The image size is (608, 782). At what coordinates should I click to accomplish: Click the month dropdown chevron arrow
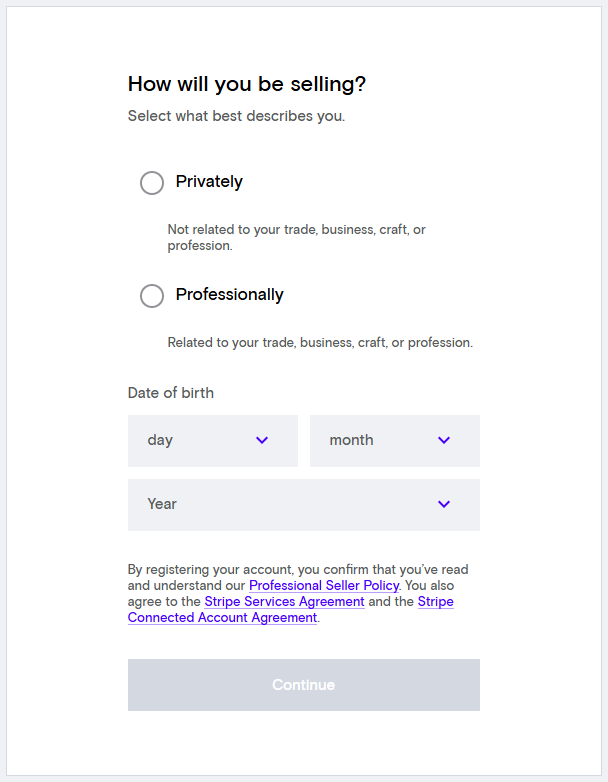click(444, 441)
